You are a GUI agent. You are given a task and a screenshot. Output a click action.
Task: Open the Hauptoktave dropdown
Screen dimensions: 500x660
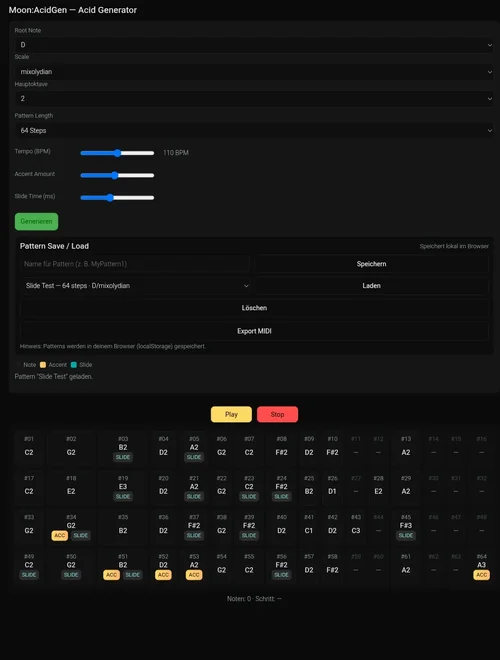click(x=254, y=98)
